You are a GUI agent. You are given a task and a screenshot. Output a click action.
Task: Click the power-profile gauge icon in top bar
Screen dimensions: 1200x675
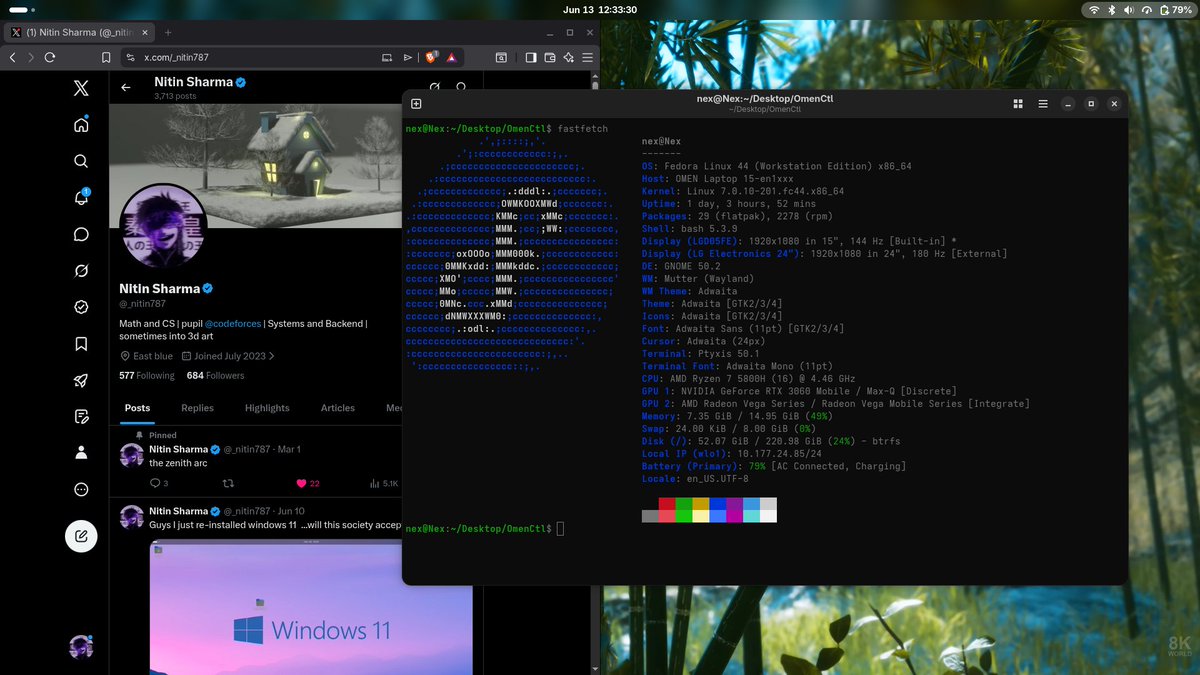click(1148, 9)
